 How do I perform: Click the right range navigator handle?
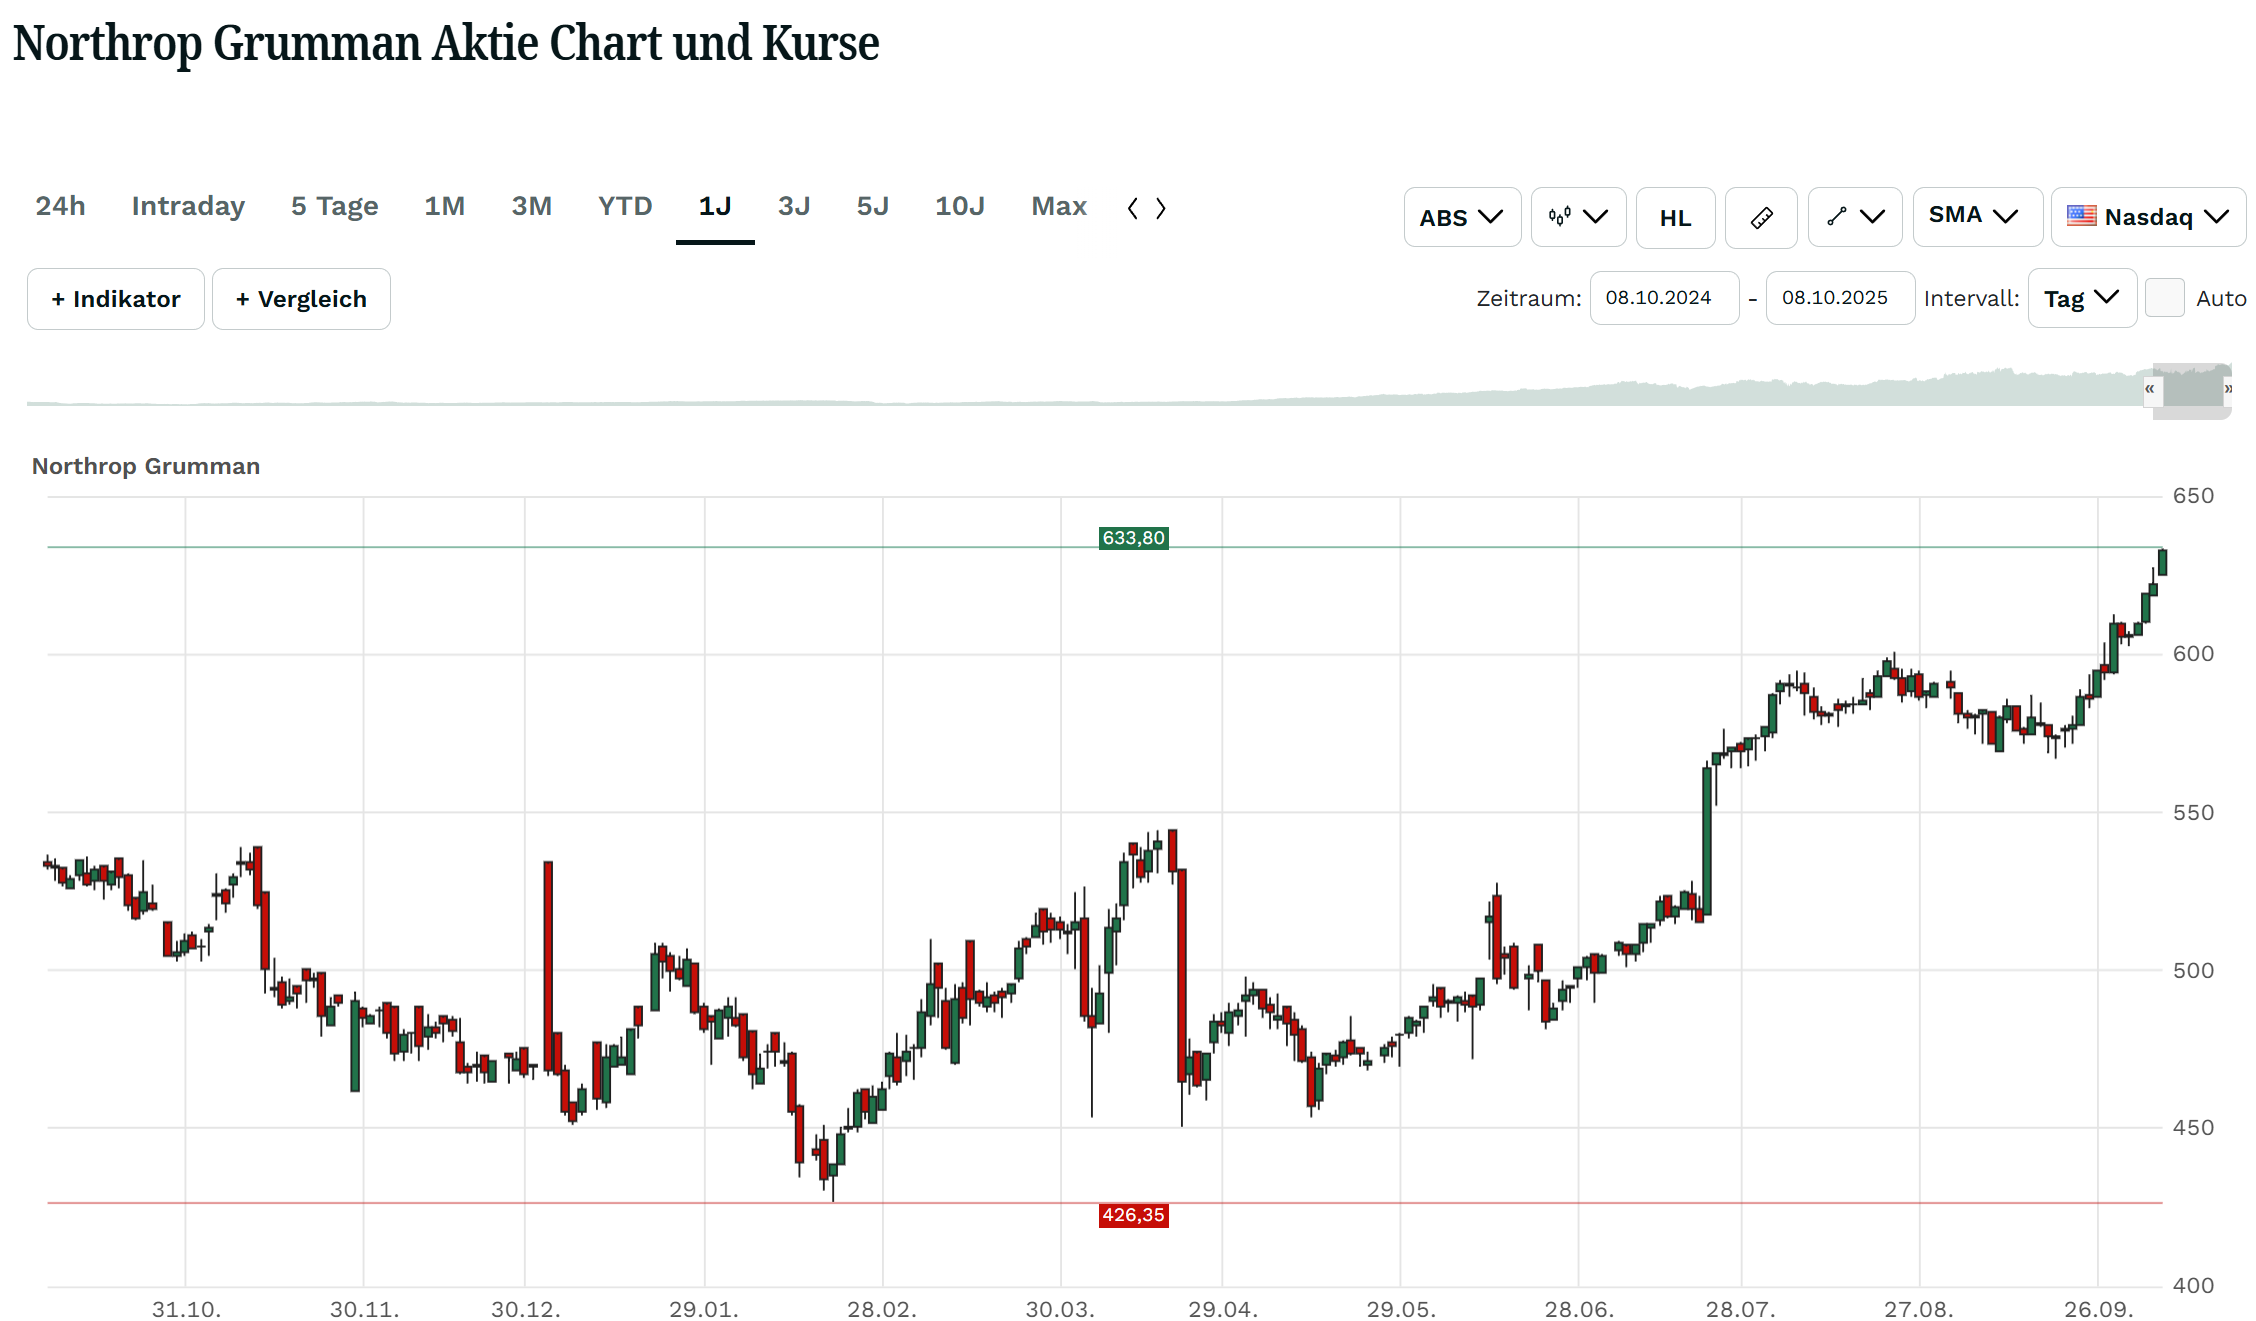2227,389
